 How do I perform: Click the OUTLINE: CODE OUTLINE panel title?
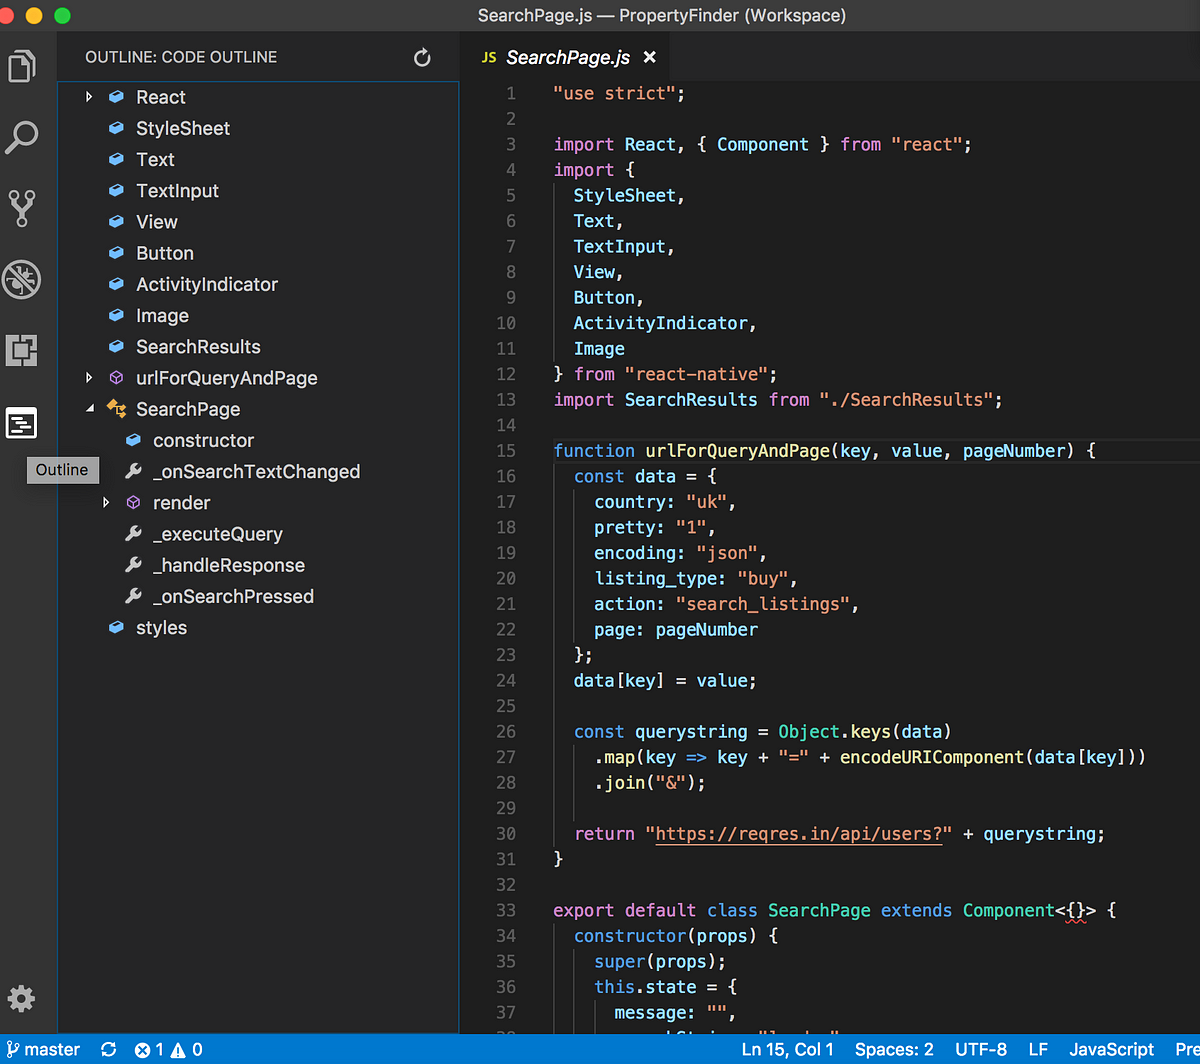[181, 58]
